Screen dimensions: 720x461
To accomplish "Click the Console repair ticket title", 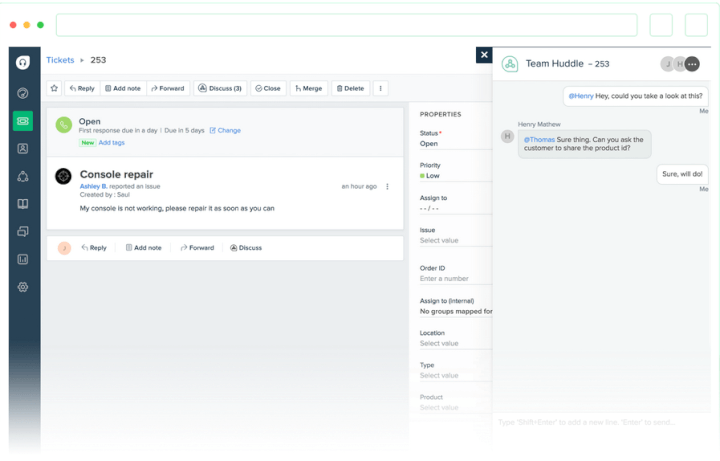I will pyautogui.click(x=117, y=174).
